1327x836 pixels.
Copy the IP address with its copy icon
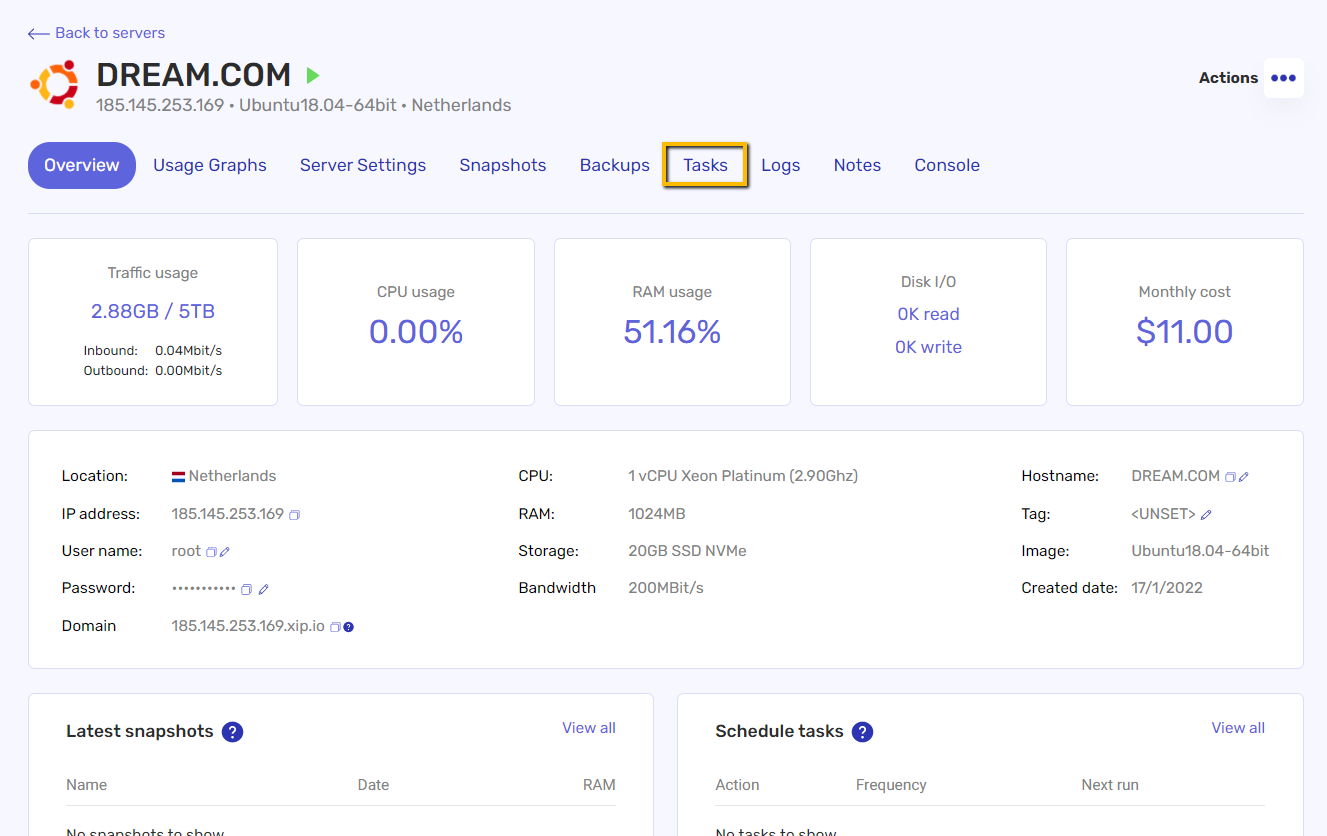(294, 515)
